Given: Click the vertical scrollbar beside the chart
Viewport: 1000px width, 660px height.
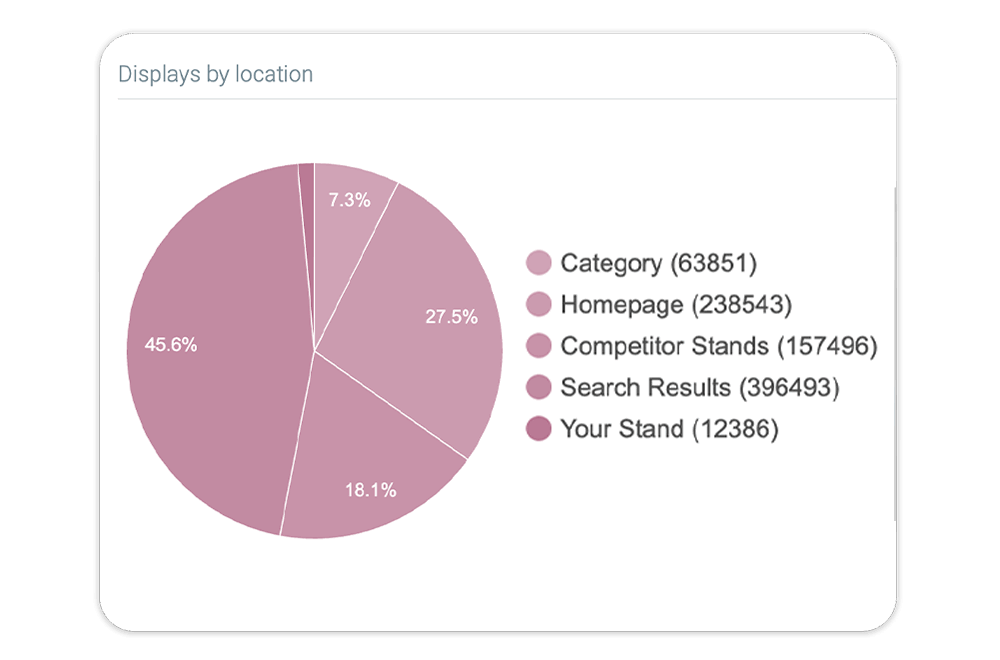Looking at the screenshot, I should click(x=895, y=350).
